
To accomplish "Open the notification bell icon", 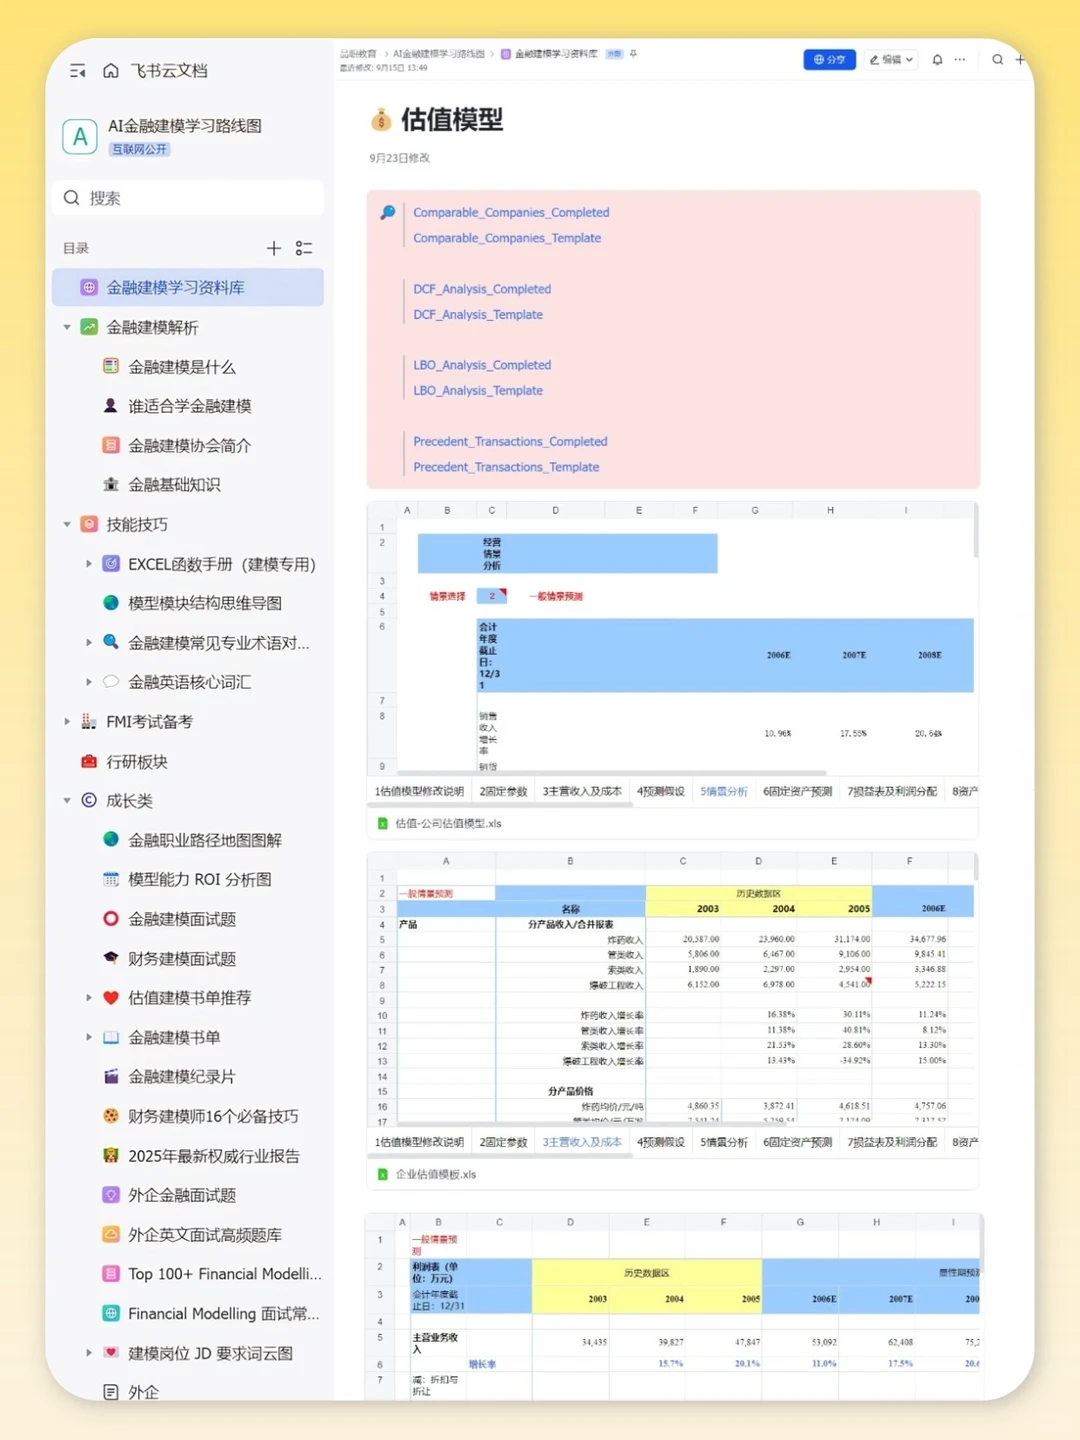I will pos(936,60).
